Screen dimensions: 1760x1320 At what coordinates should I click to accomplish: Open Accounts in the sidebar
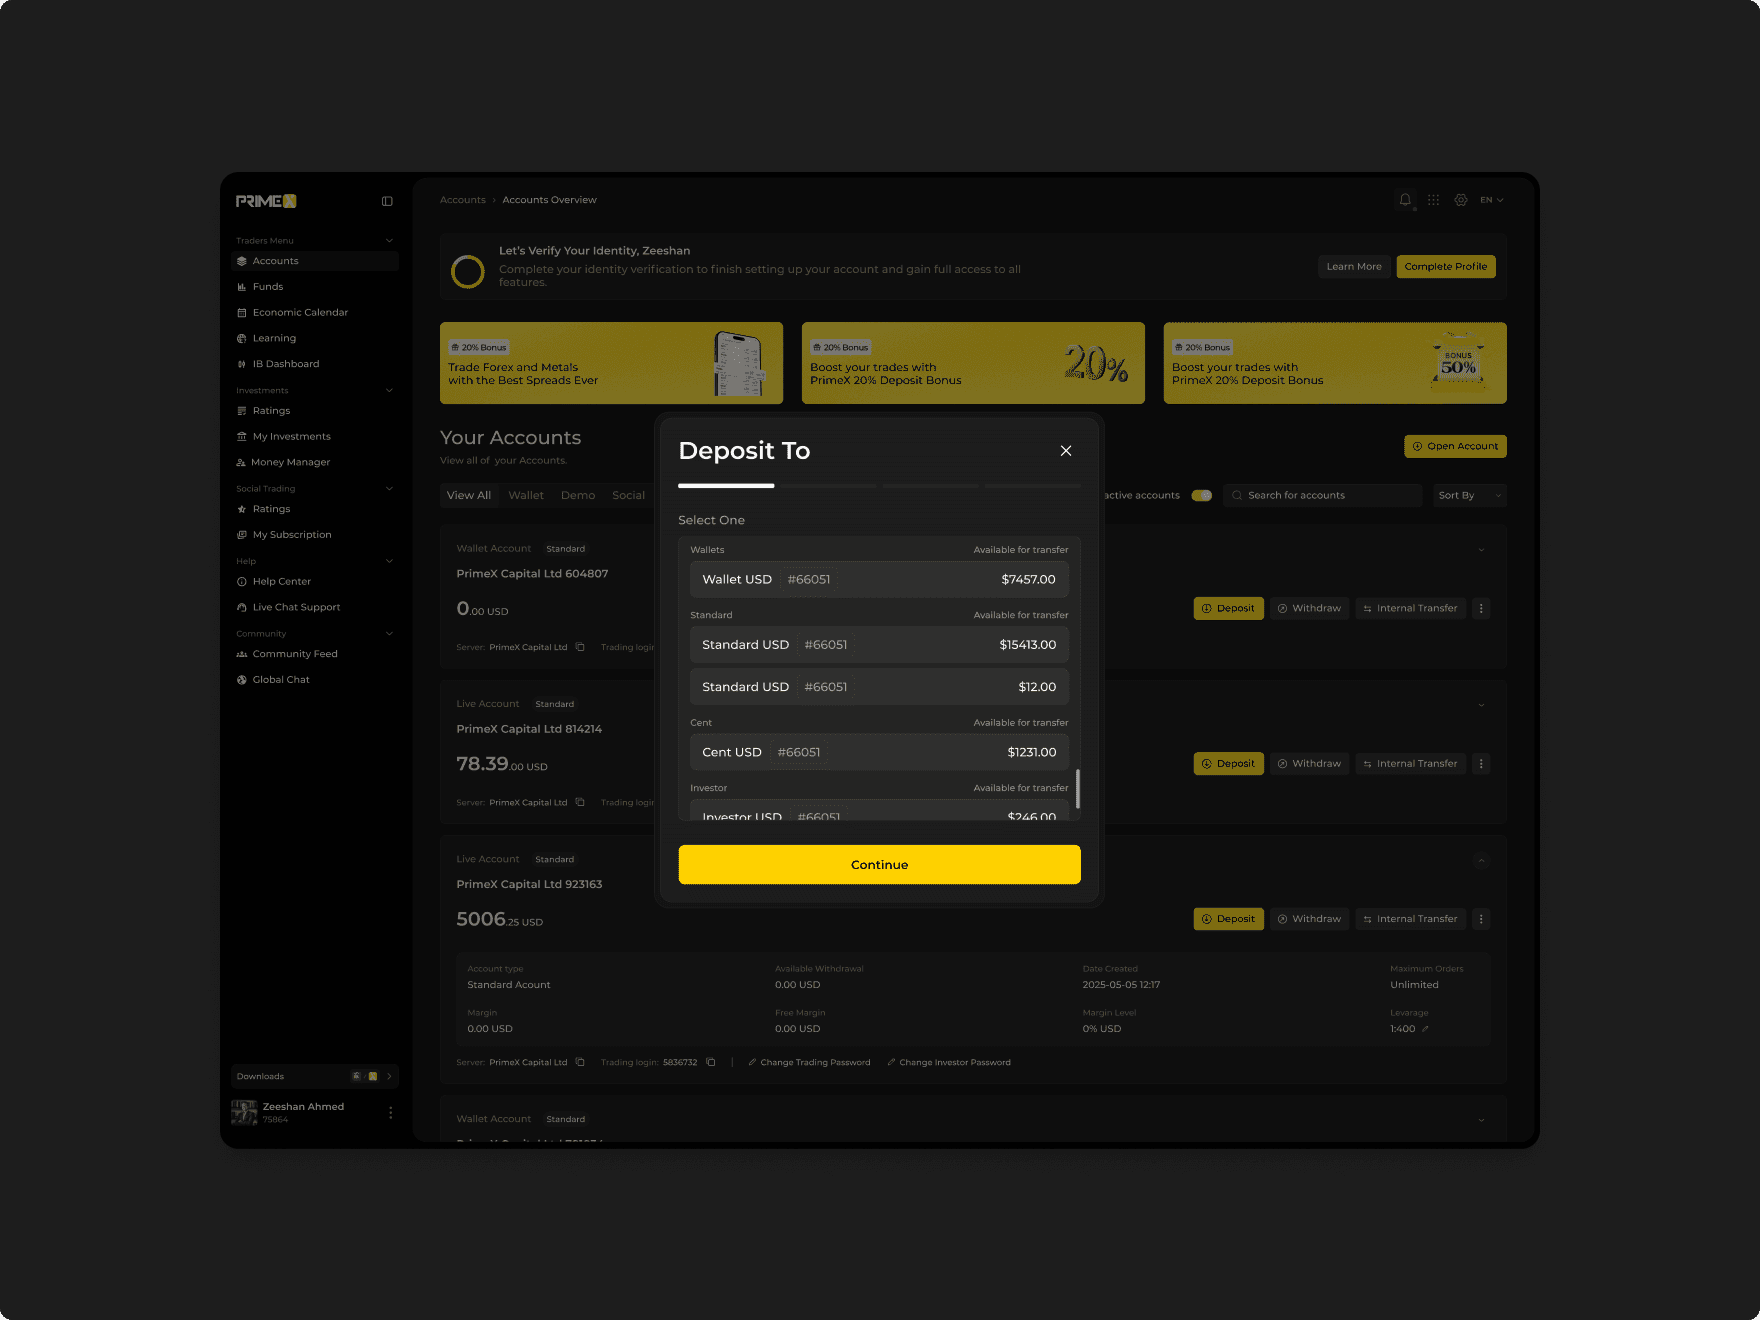(x=315, y=261)
